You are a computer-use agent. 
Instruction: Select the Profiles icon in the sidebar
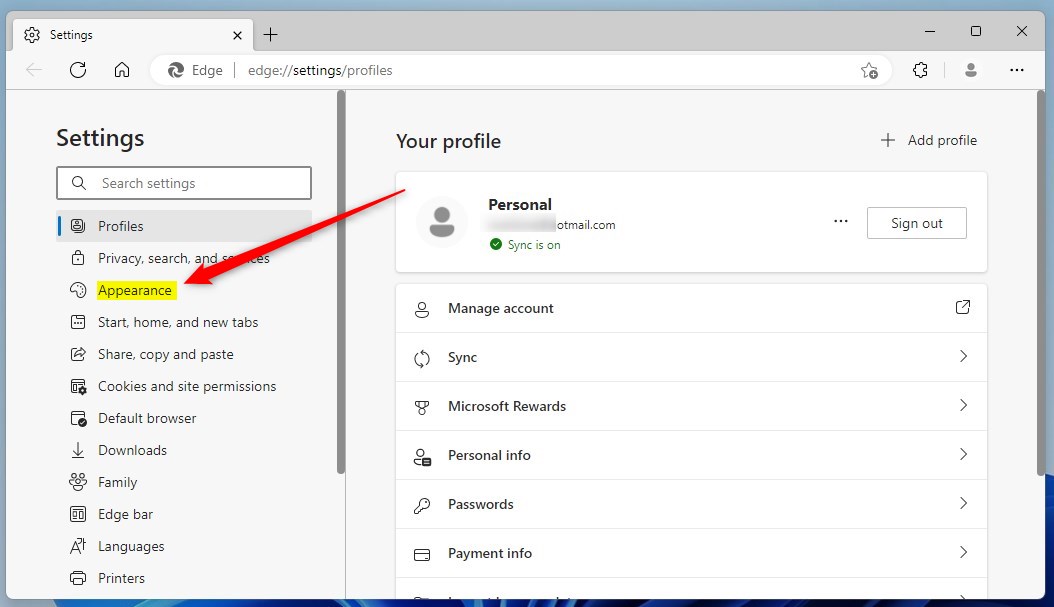pos(78,226)
